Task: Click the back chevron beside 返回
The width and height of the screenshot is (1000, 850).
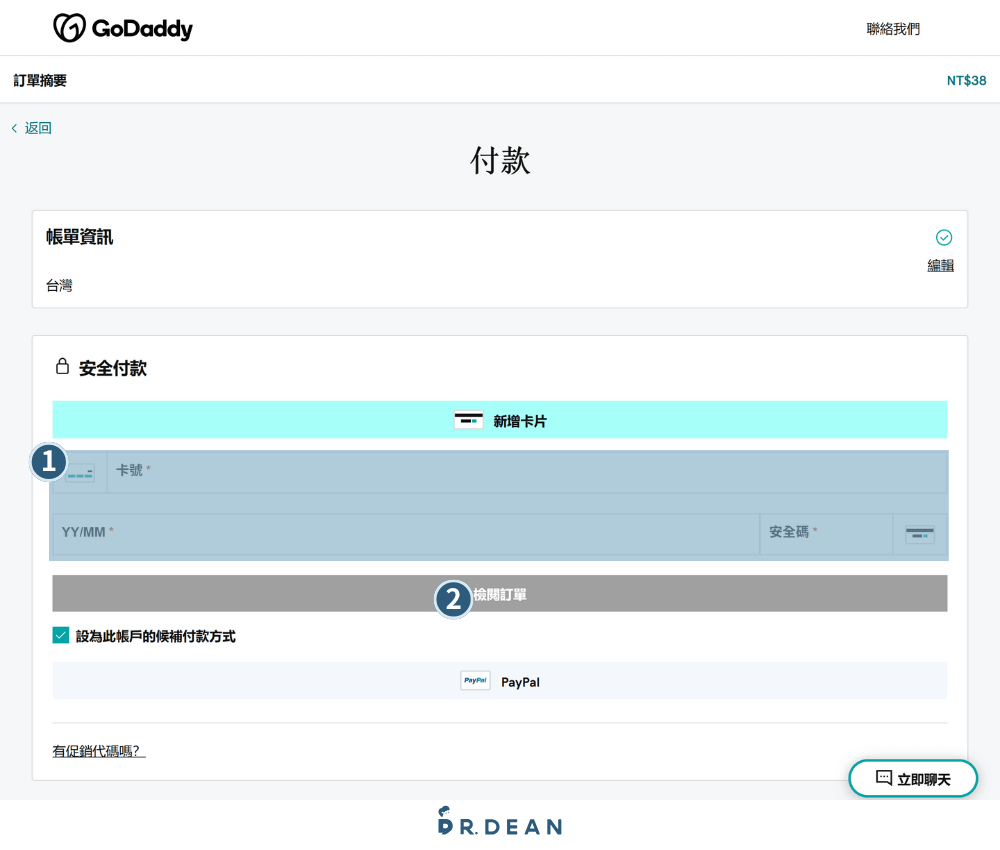Action: (x=13, y=128)
